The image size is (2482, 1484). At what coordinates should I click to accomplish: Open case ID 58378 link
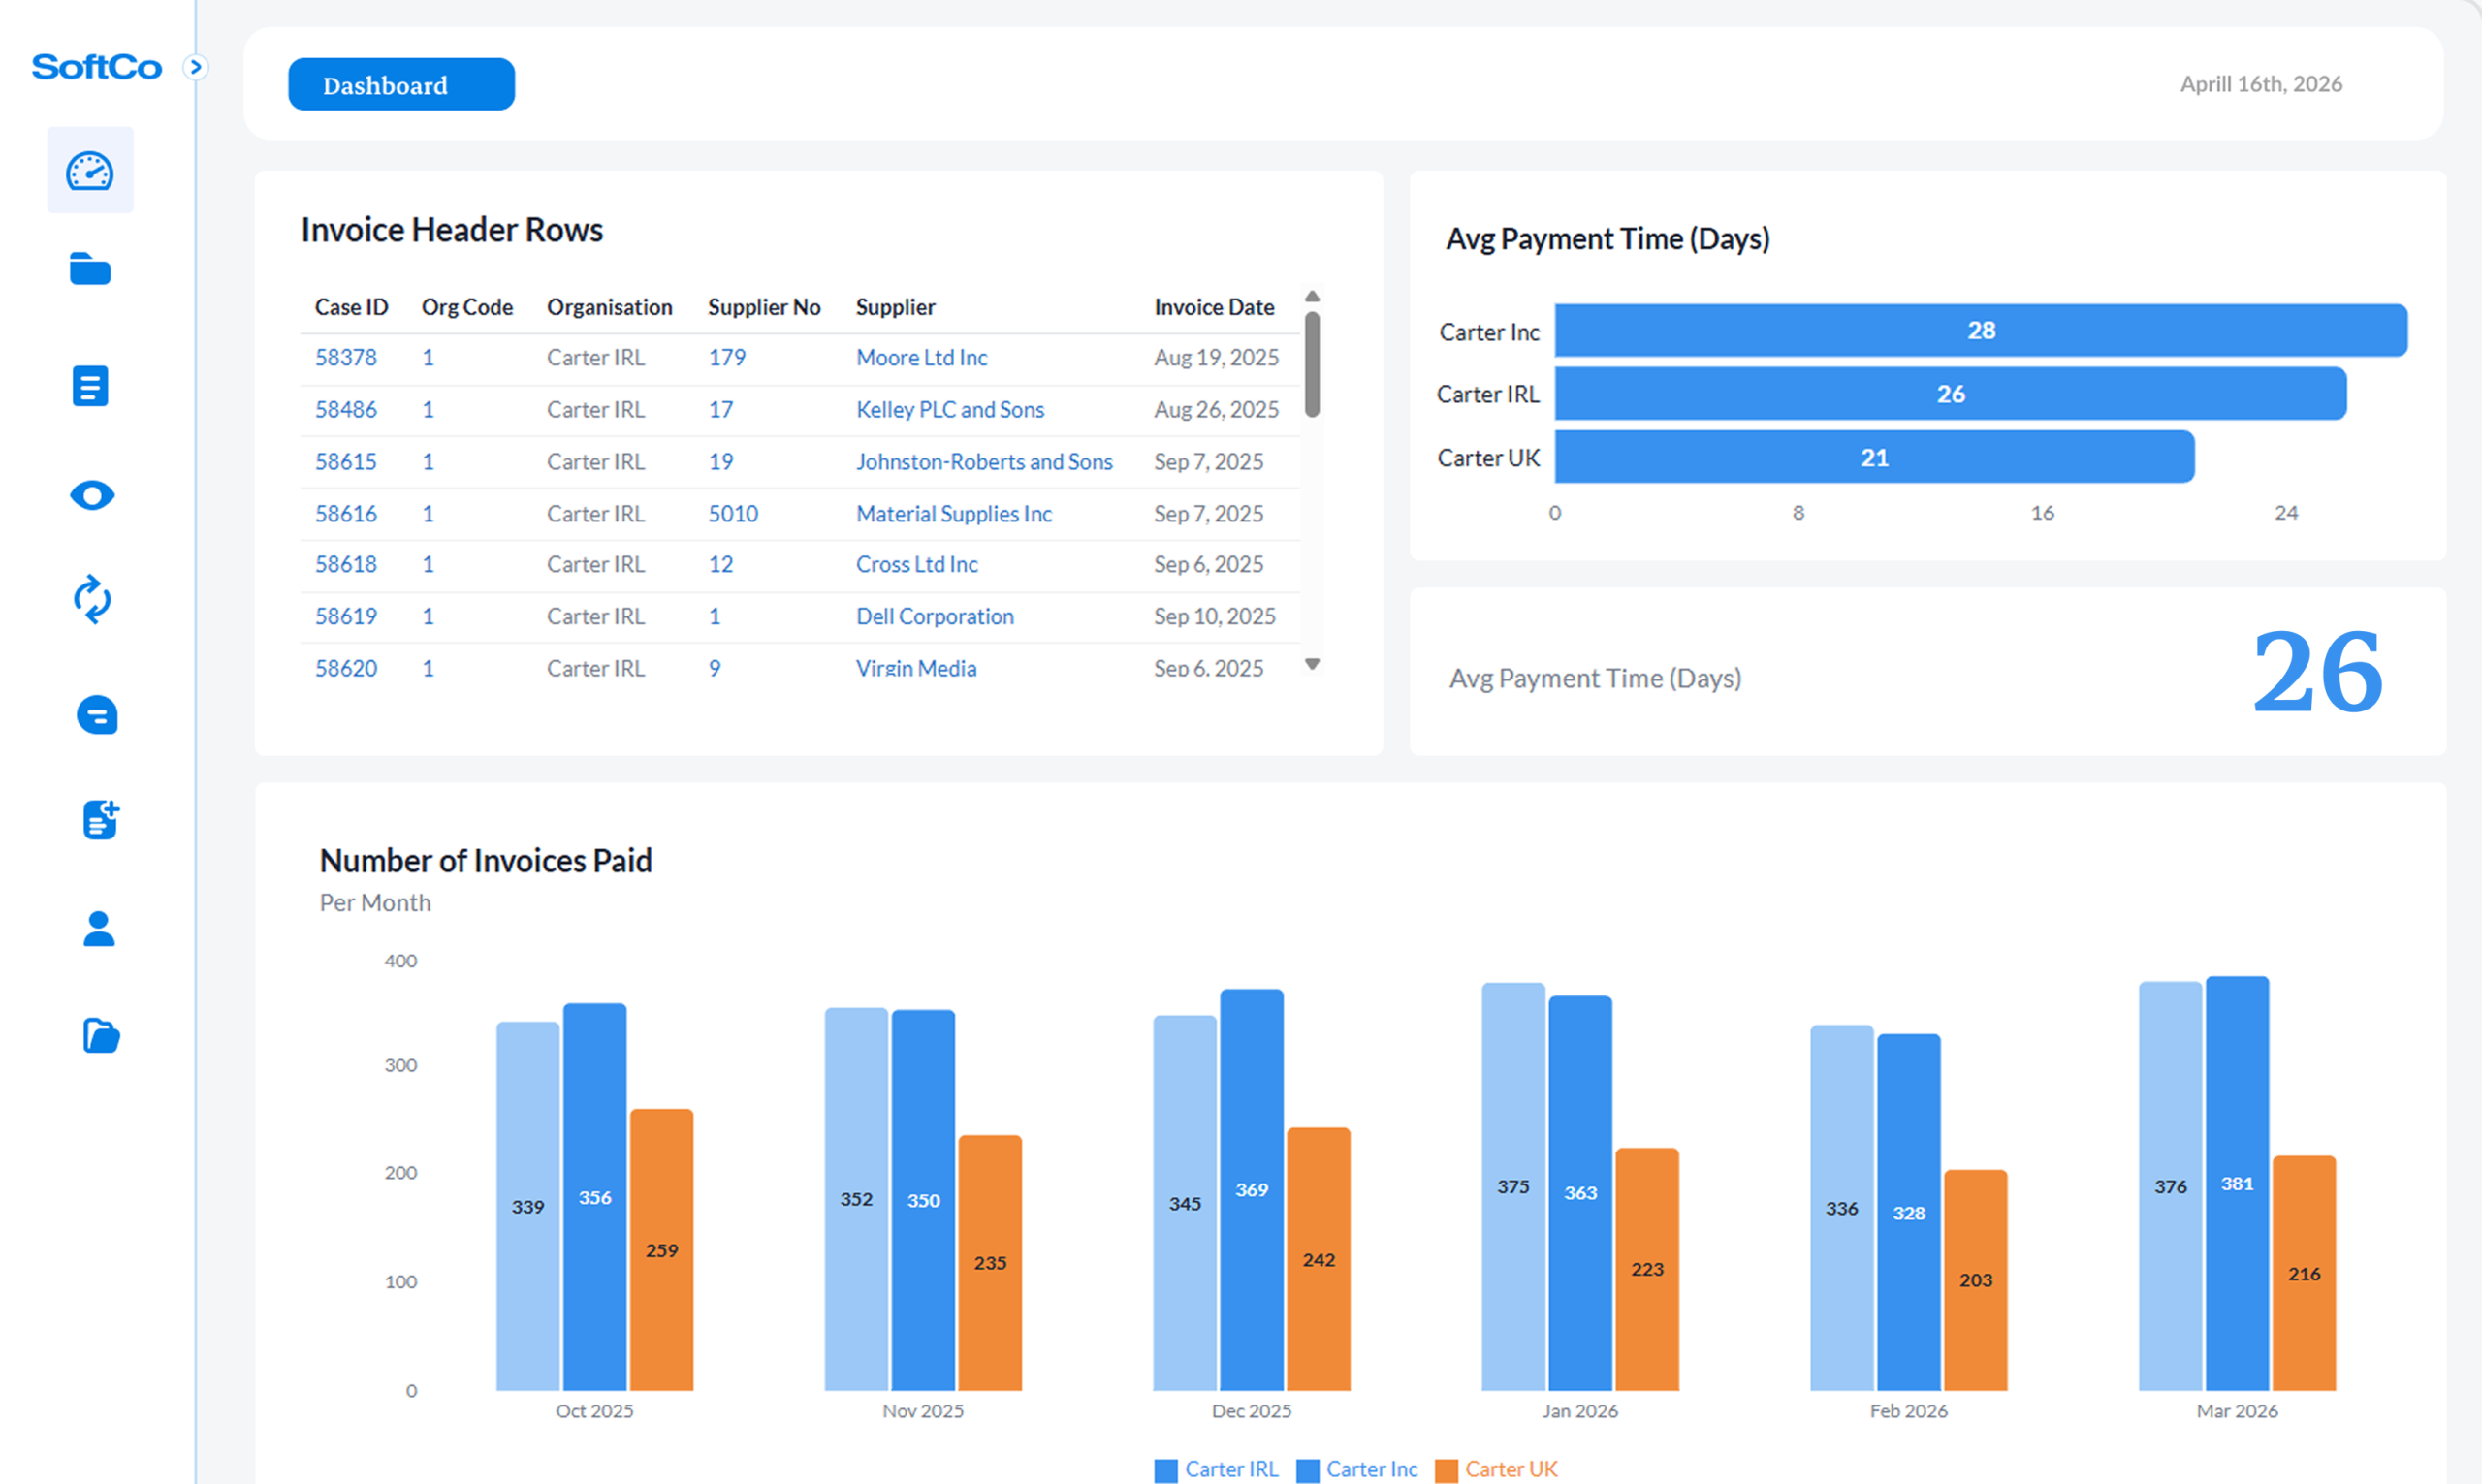(x=346, y=357)
